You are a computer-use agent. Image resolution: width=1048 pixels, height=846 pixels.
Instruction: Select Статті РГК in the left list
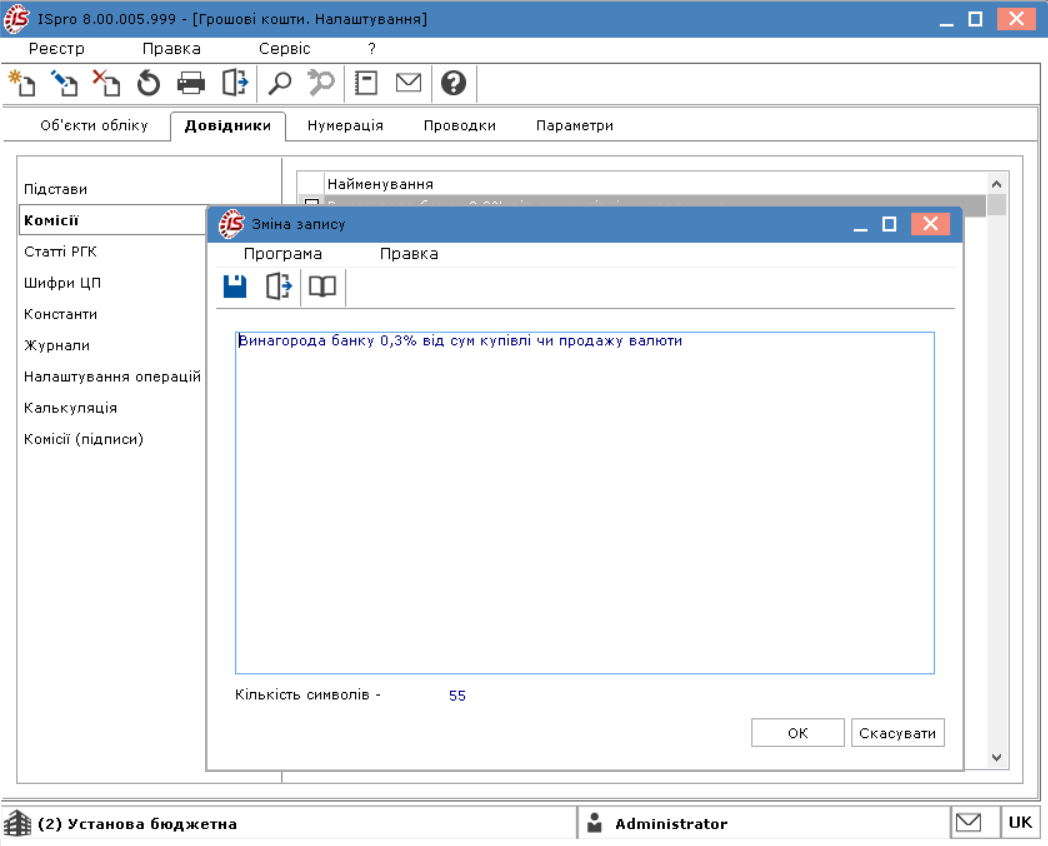point(60,252)
